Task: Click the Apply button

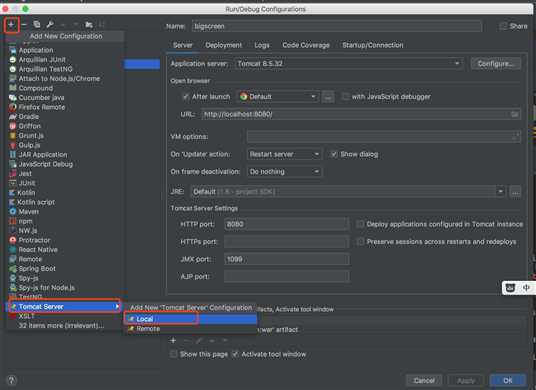Action: (466, 380)
